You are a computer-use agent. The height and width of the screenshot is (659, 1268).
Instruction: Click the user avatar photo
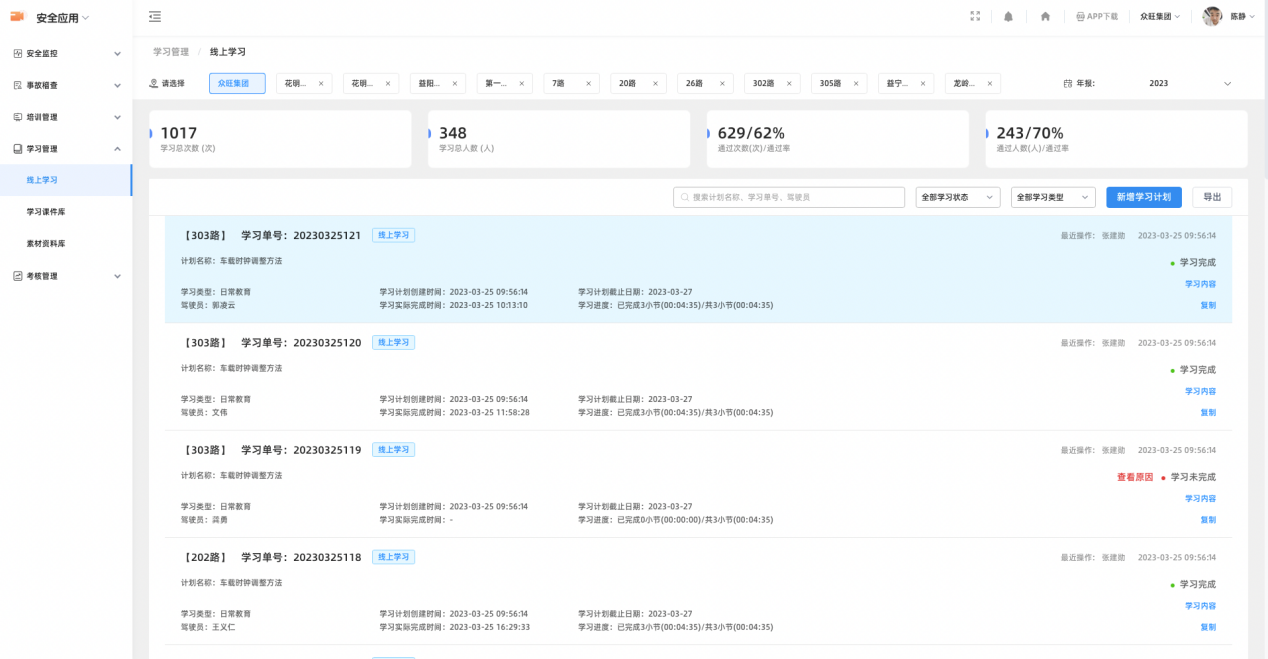pos(1212,17)
